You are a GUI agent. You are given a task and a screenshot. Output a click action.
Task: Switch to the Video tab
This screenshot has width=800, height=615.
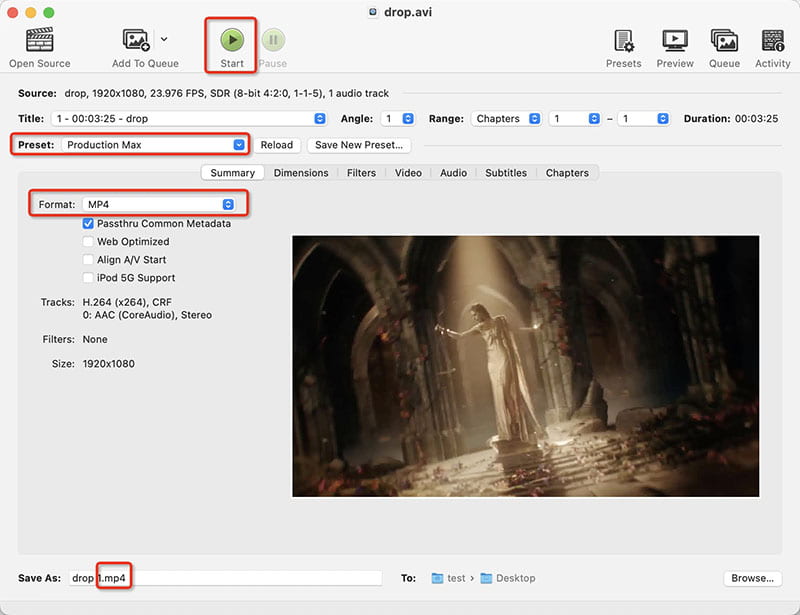(408, 173)
